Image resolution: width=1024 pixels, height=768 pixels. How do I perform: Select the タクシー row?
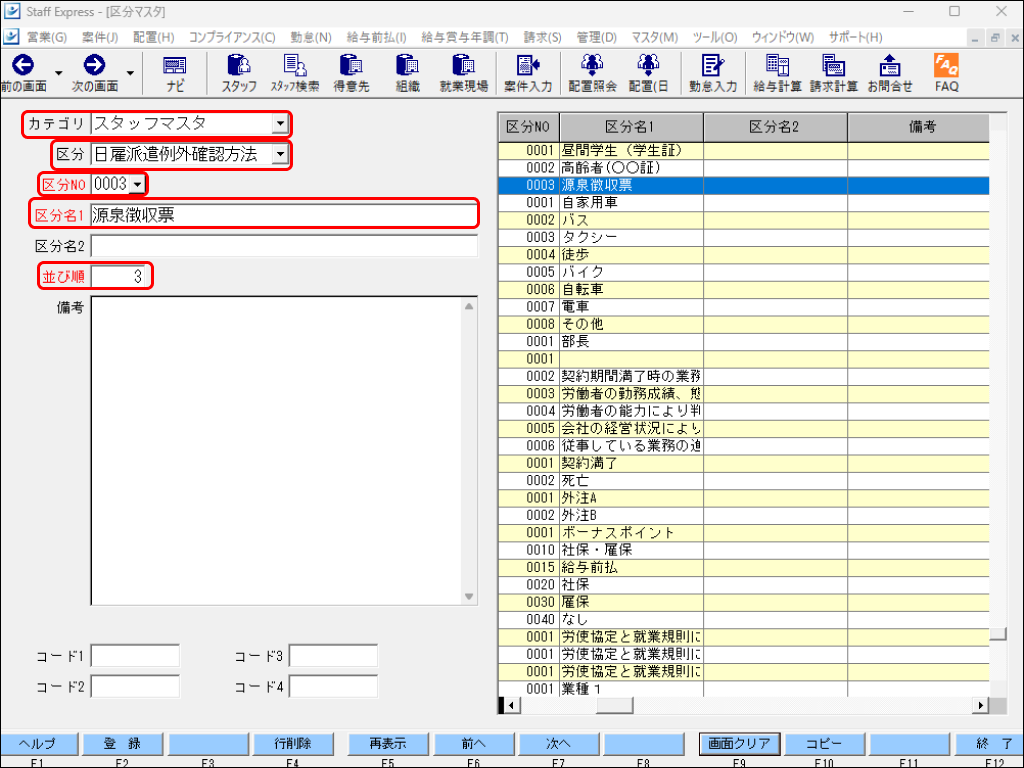pyautogui.click(x=743, y=237)
